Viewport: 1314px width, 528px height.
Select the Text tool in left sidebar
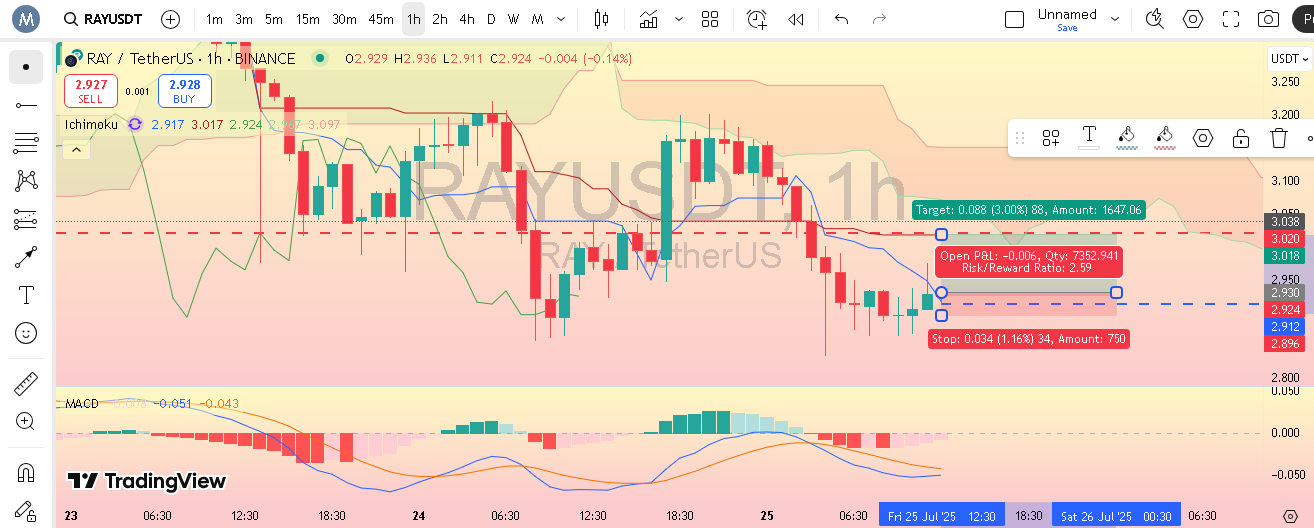coord(26,295)
